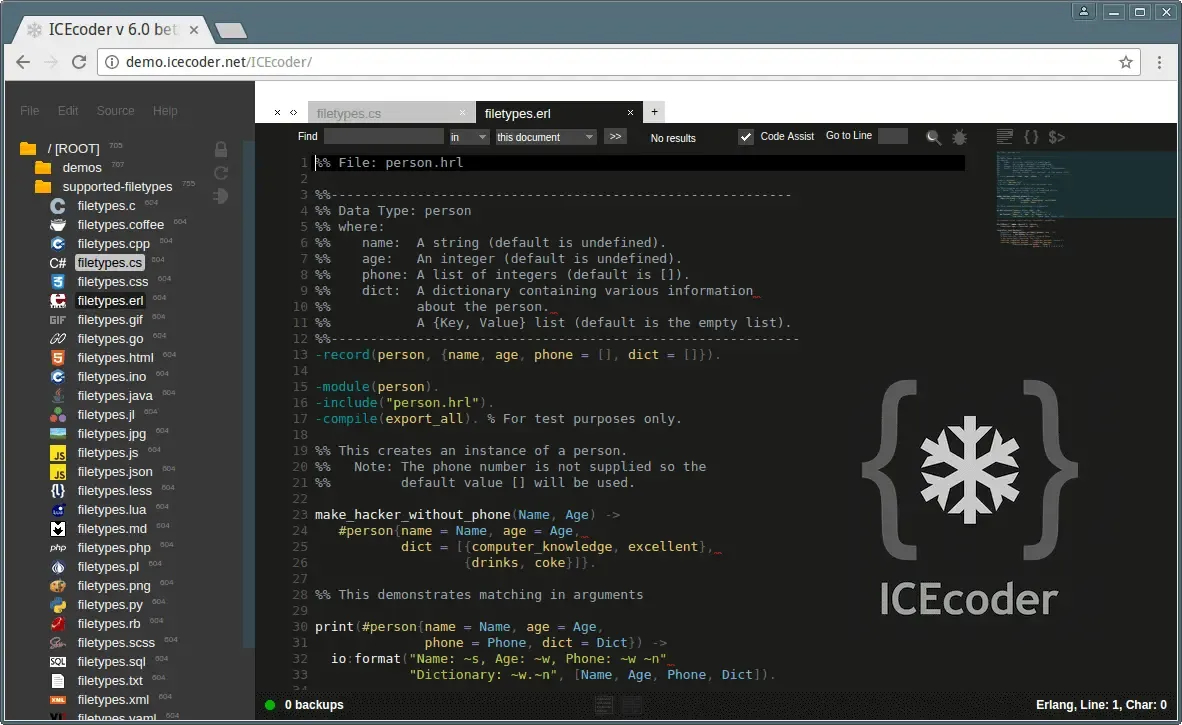
Task: Click the lines view icon beside braces
Action: click(1005, 136)
